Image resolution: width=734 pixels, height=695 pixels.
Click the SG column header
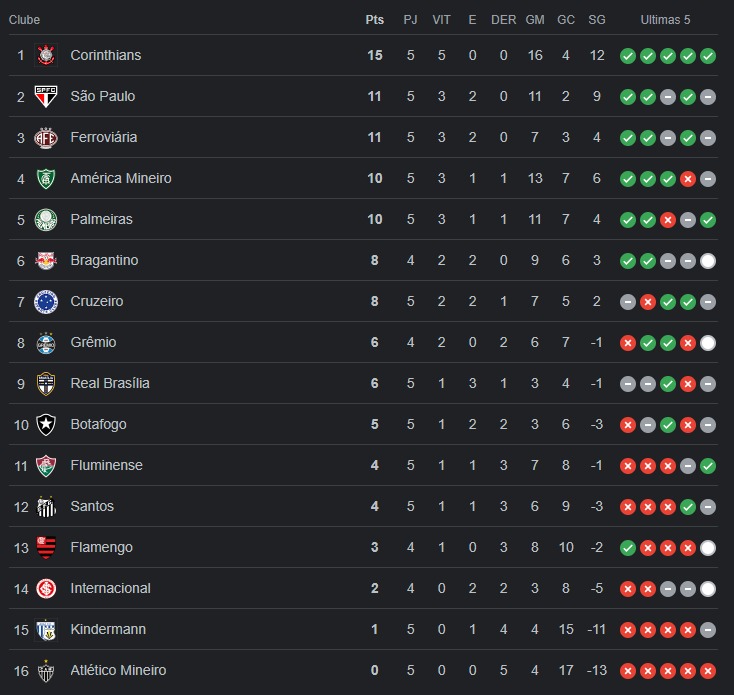(x=597, y=20)
